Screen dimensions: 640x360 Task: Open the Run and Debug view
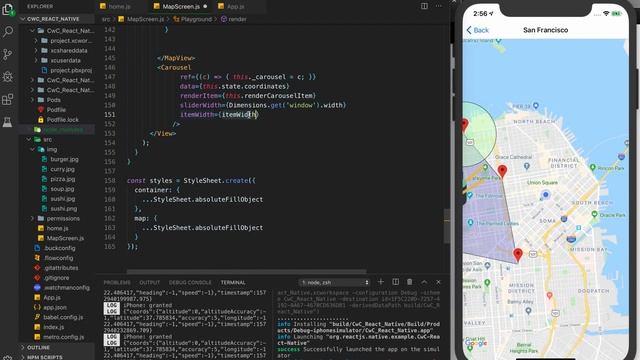(8, 77)
